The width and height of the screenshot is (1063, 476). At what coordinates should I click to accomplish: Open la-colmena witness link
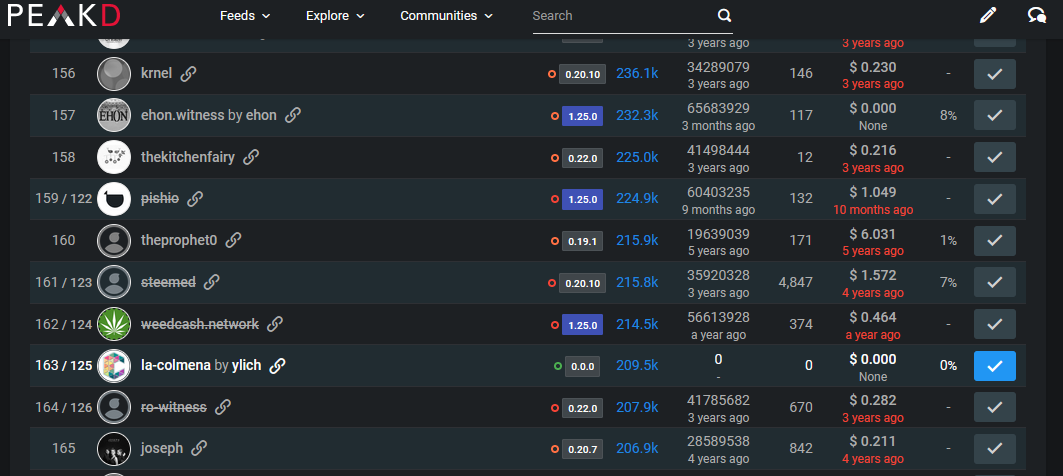point(176,366)
